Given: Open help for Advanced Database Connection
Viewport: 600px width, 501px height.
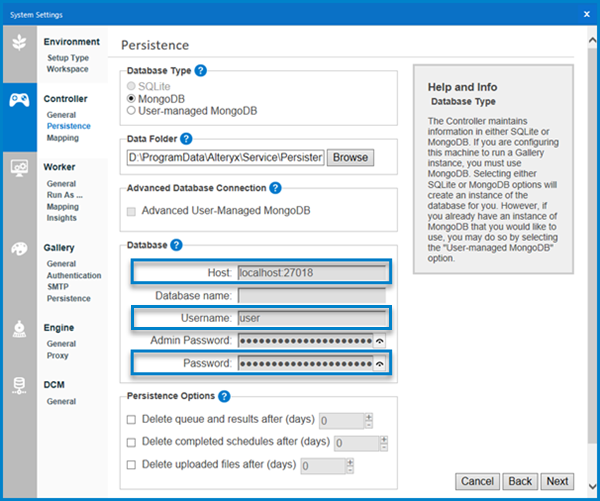Looking at the screenshot, I should click(x=275, y=188).
